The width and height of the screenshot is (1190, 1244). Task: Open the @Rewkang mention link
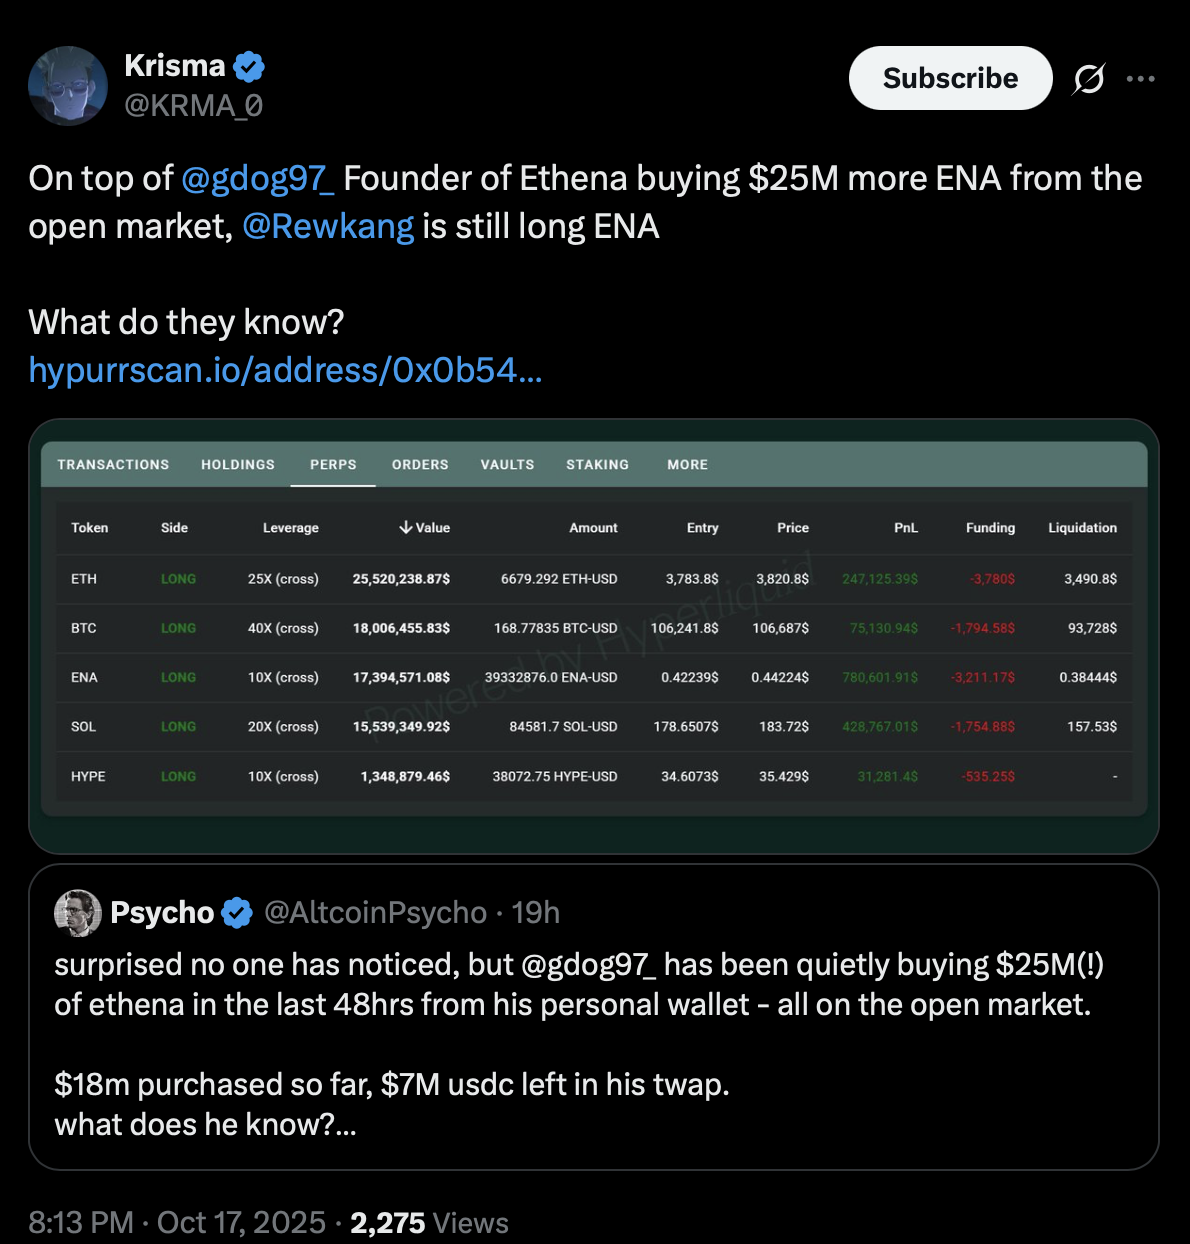tap(328, 226)
